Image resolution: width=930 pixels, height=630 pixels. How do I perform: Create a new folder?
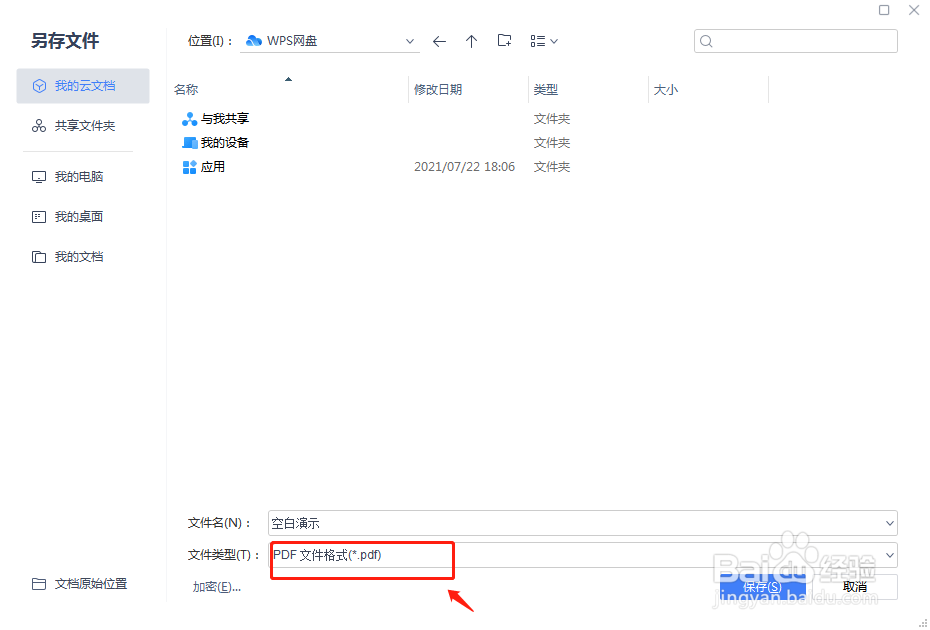tap(504, 41)
